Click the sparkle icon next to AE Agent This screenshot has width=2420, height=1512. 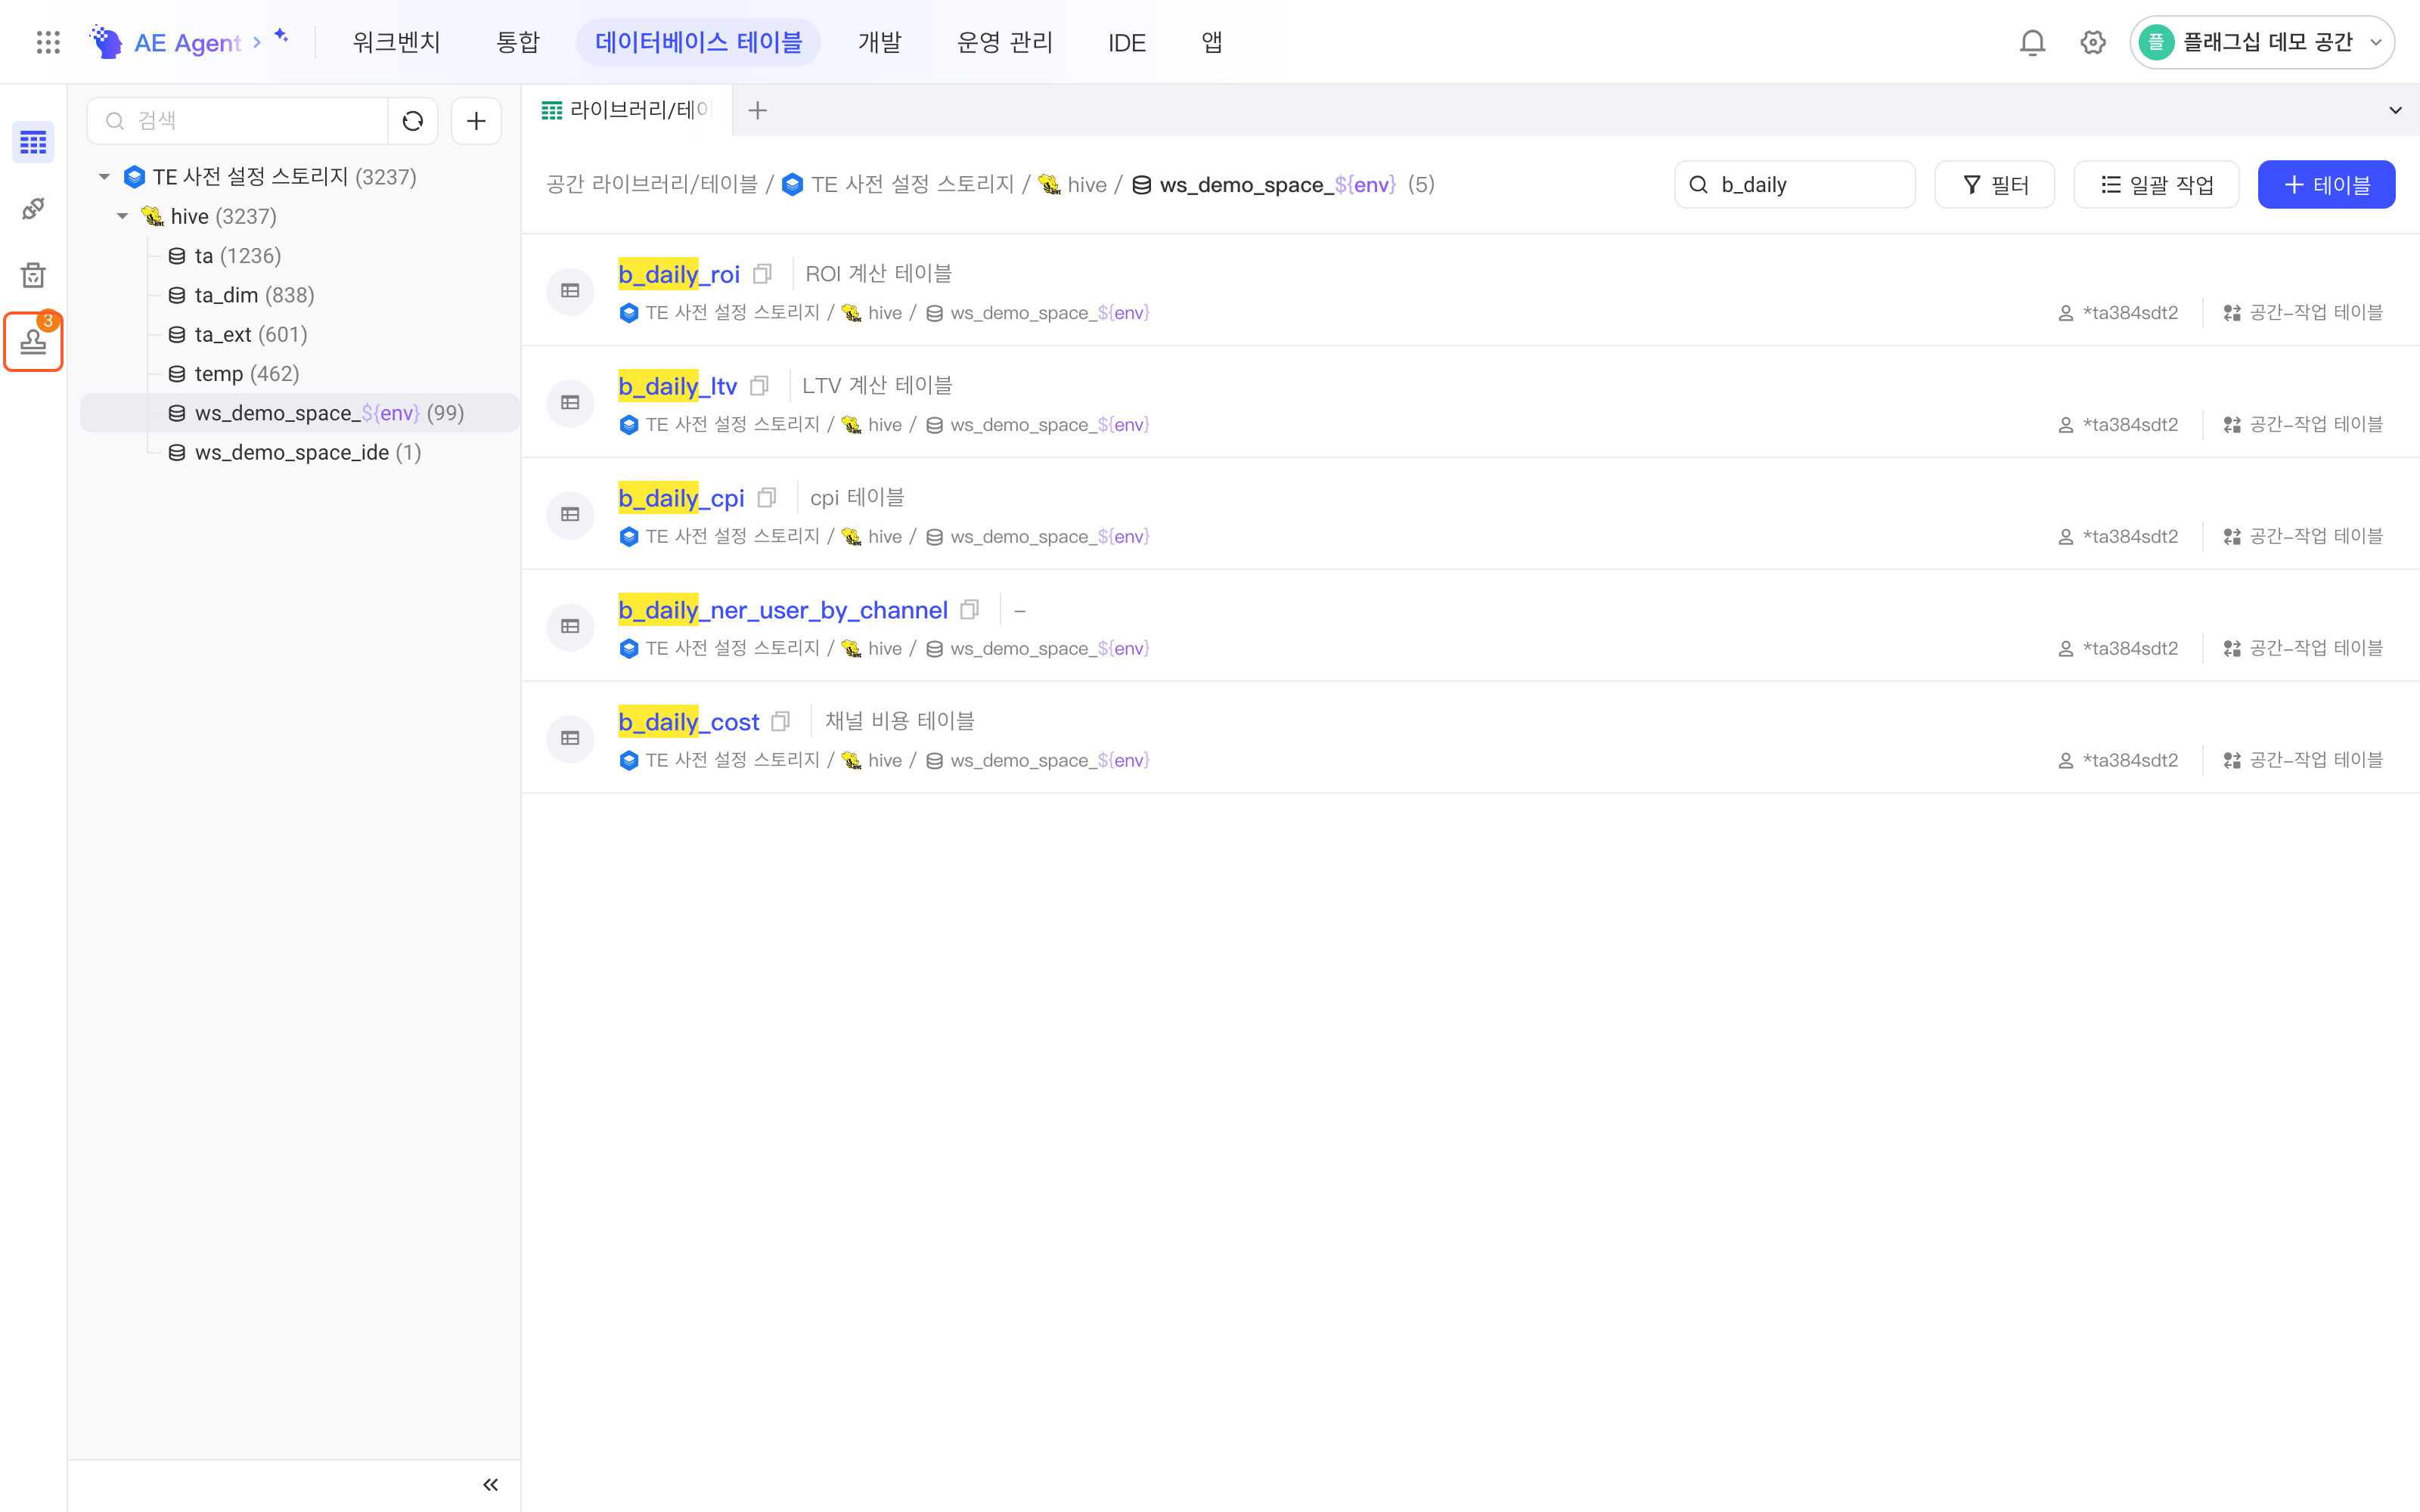coord(282,36)
